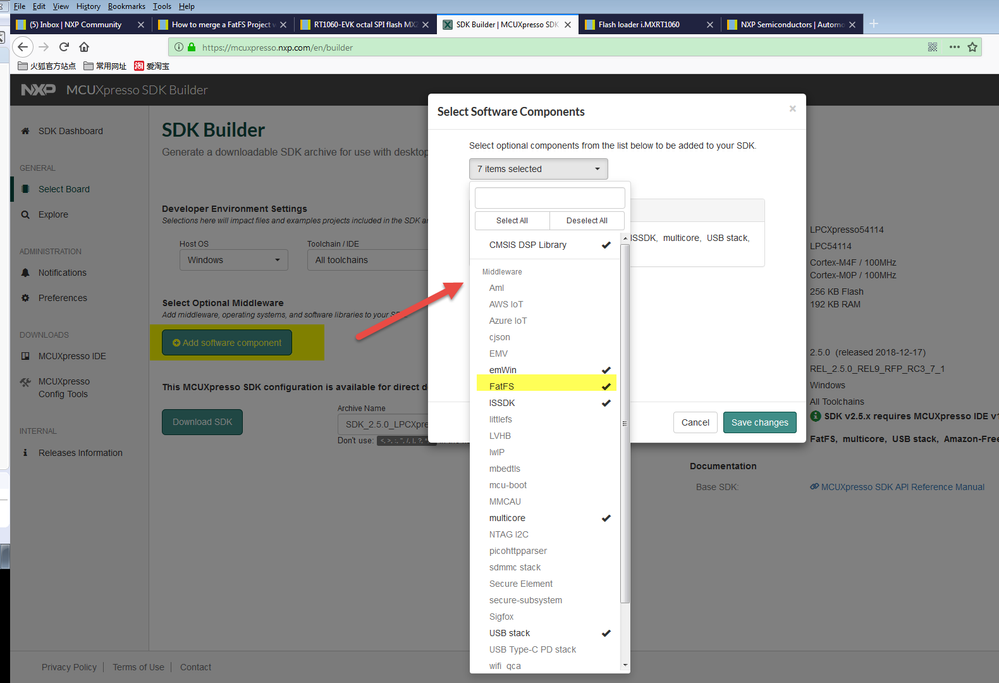Open the page actions three-dot menu
This screenshot has width=999, height=683.
[x=954, y=47]
